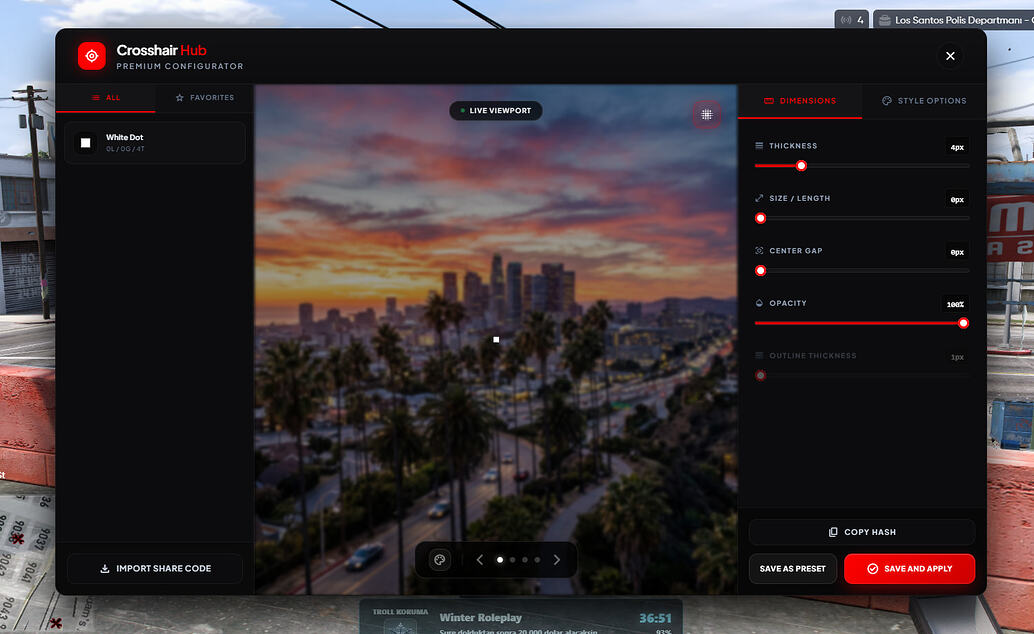Open the background palette icon below viewport

pyautogui.click(x=439, y=560)
